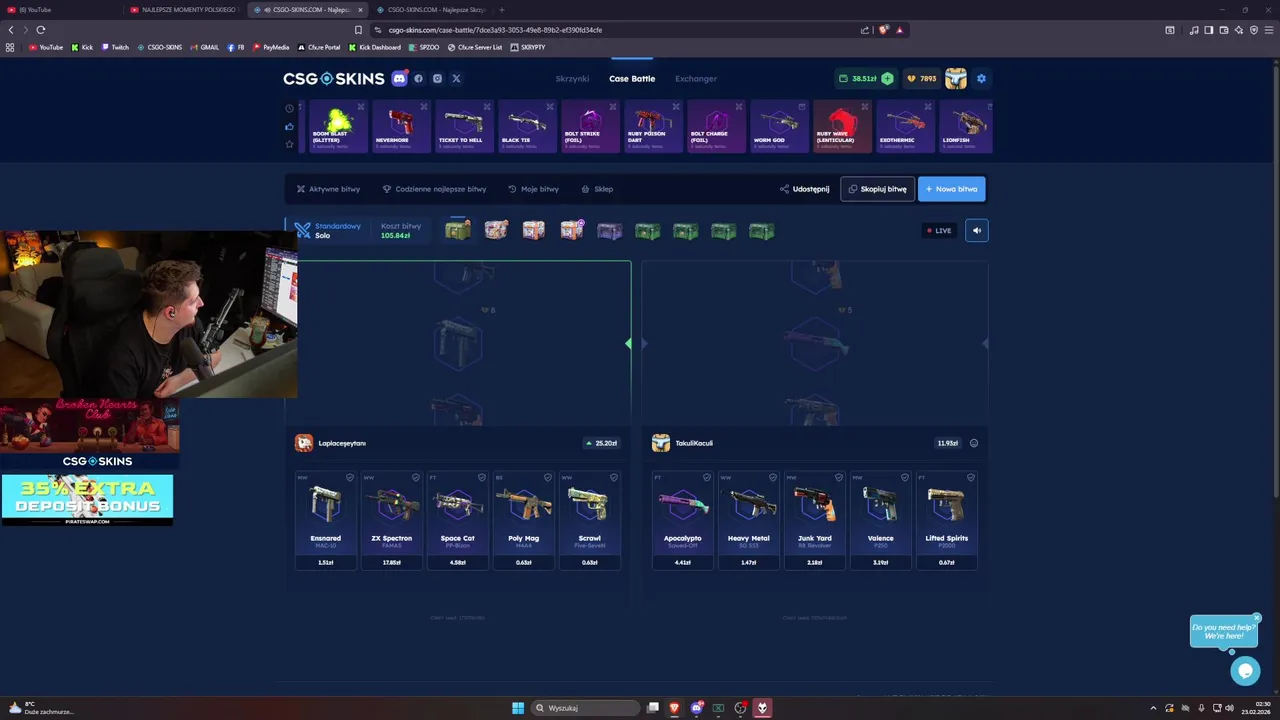
Task: Switch to the YouTube (6) browser tab
Action: (x=60, y=10)
